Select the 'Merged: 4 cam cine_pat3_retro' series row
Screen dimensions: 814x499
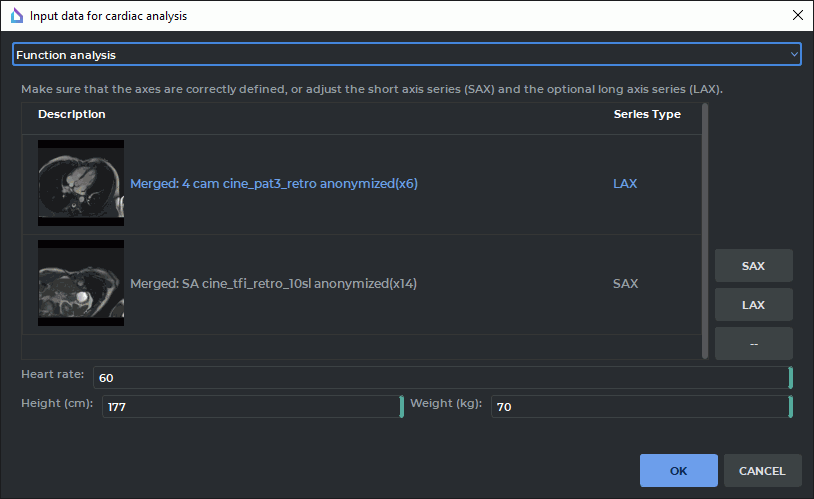tap(274, 184)
